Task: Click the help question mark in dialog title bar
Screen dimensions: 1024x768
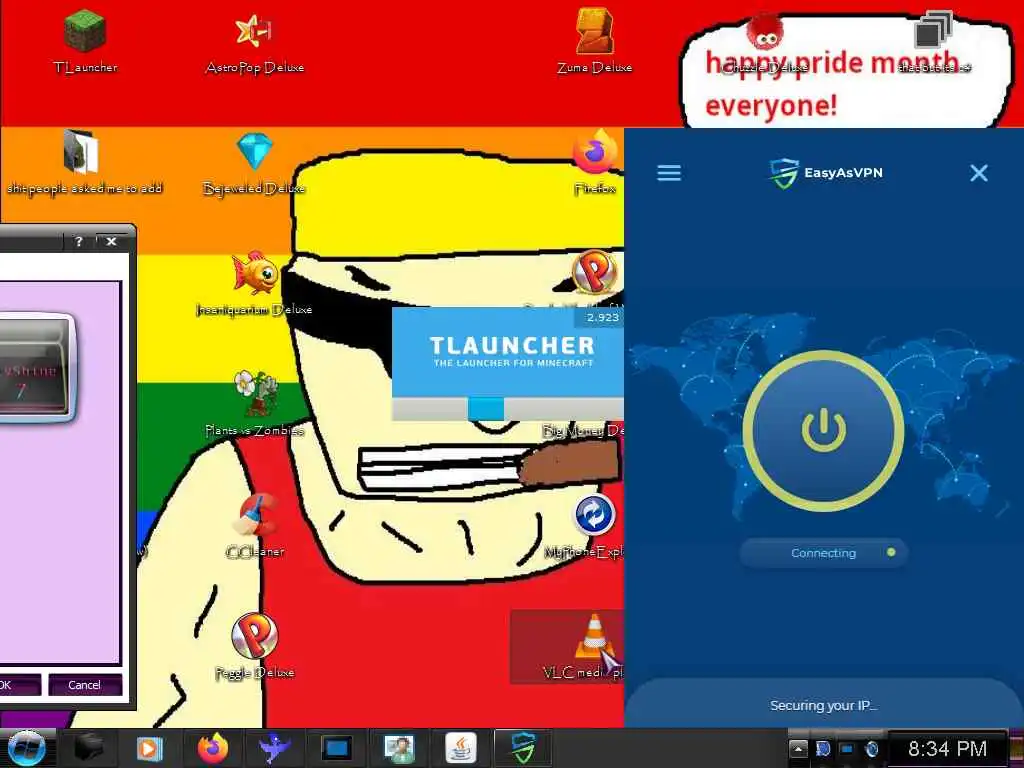Action: tap(79, 242)
